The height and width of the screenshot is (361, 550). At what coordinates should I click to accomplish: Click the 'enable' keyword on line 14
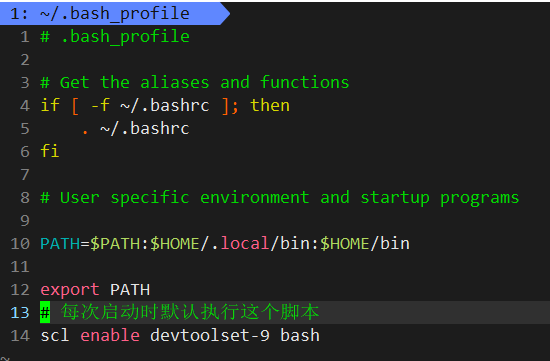pos(110,336)
